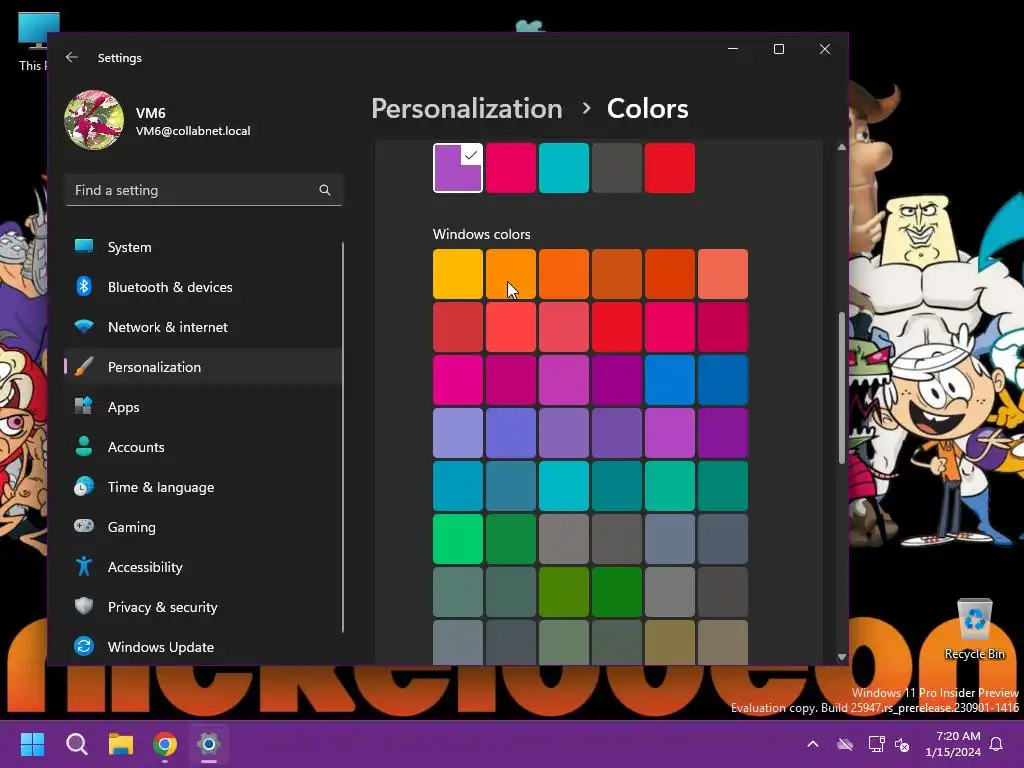Open the notification bell
This screenshot has width=1024, height=768.
(997, 744)
